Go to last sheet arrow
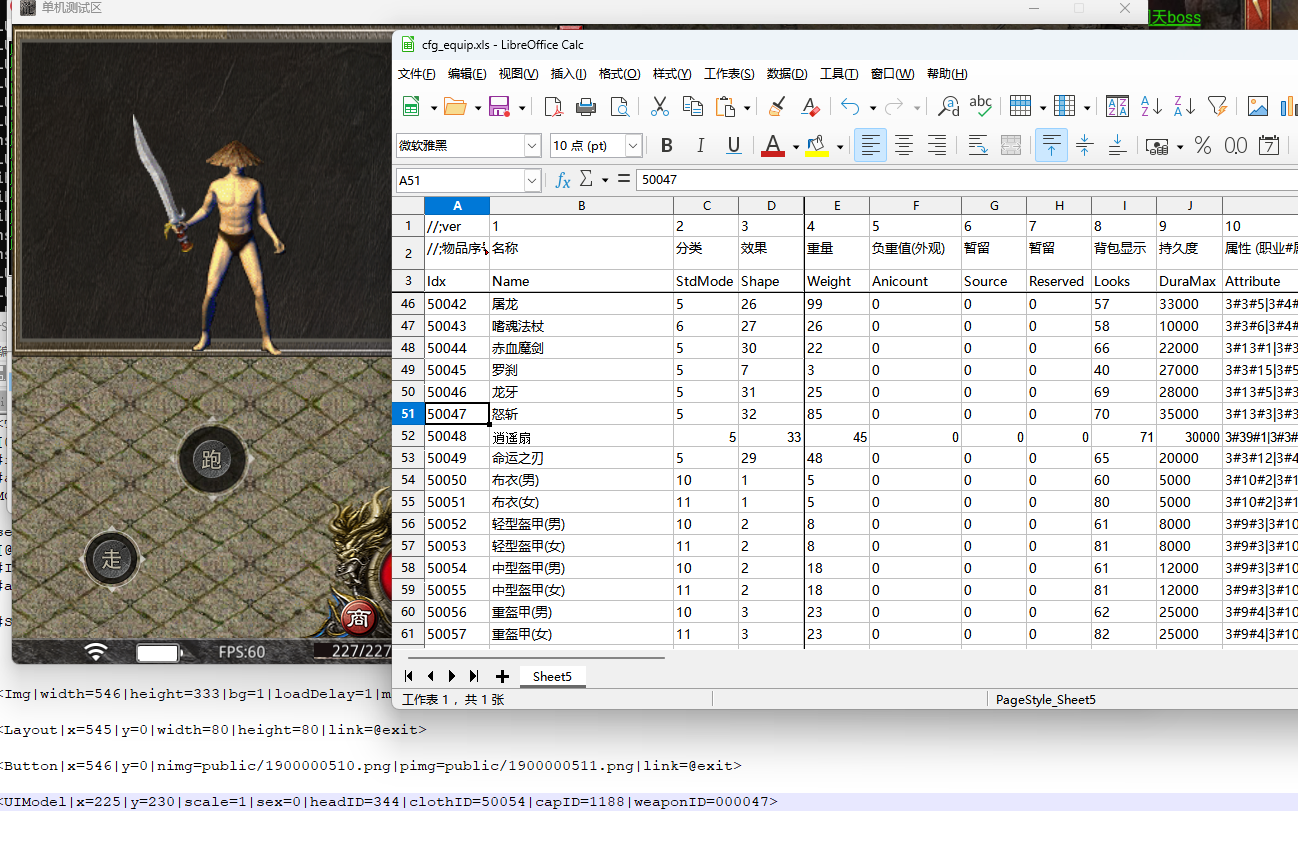The width and height of the screenshot is (1298, 856). point(474,677)
